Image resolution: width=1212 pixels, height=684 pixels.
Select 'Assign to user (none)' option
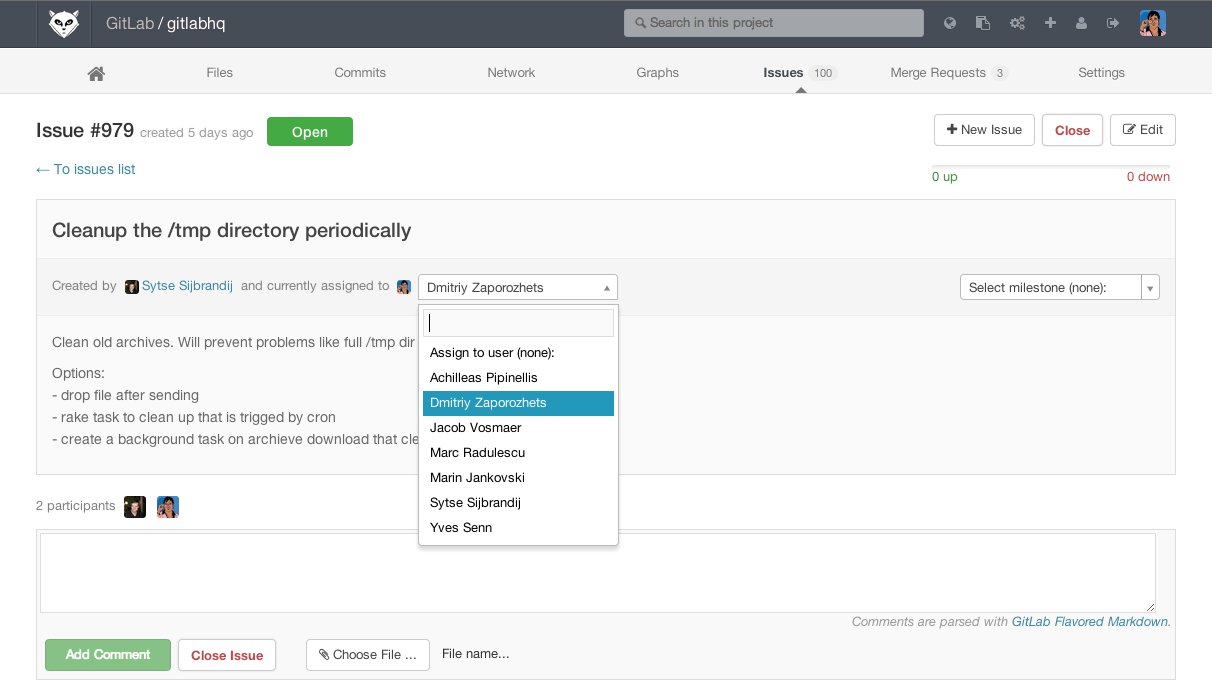[492, 353]
